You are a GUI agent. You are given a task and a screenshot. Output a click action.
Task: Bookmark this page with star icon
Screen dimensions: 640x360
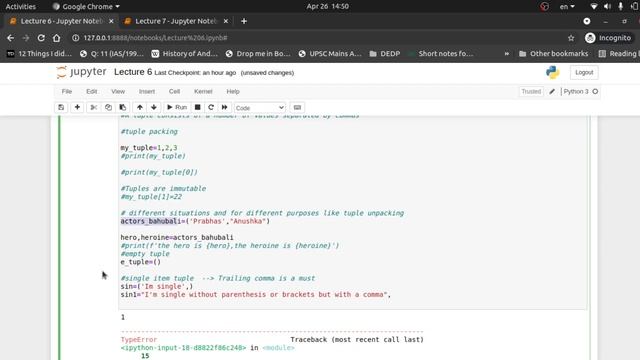571,38
